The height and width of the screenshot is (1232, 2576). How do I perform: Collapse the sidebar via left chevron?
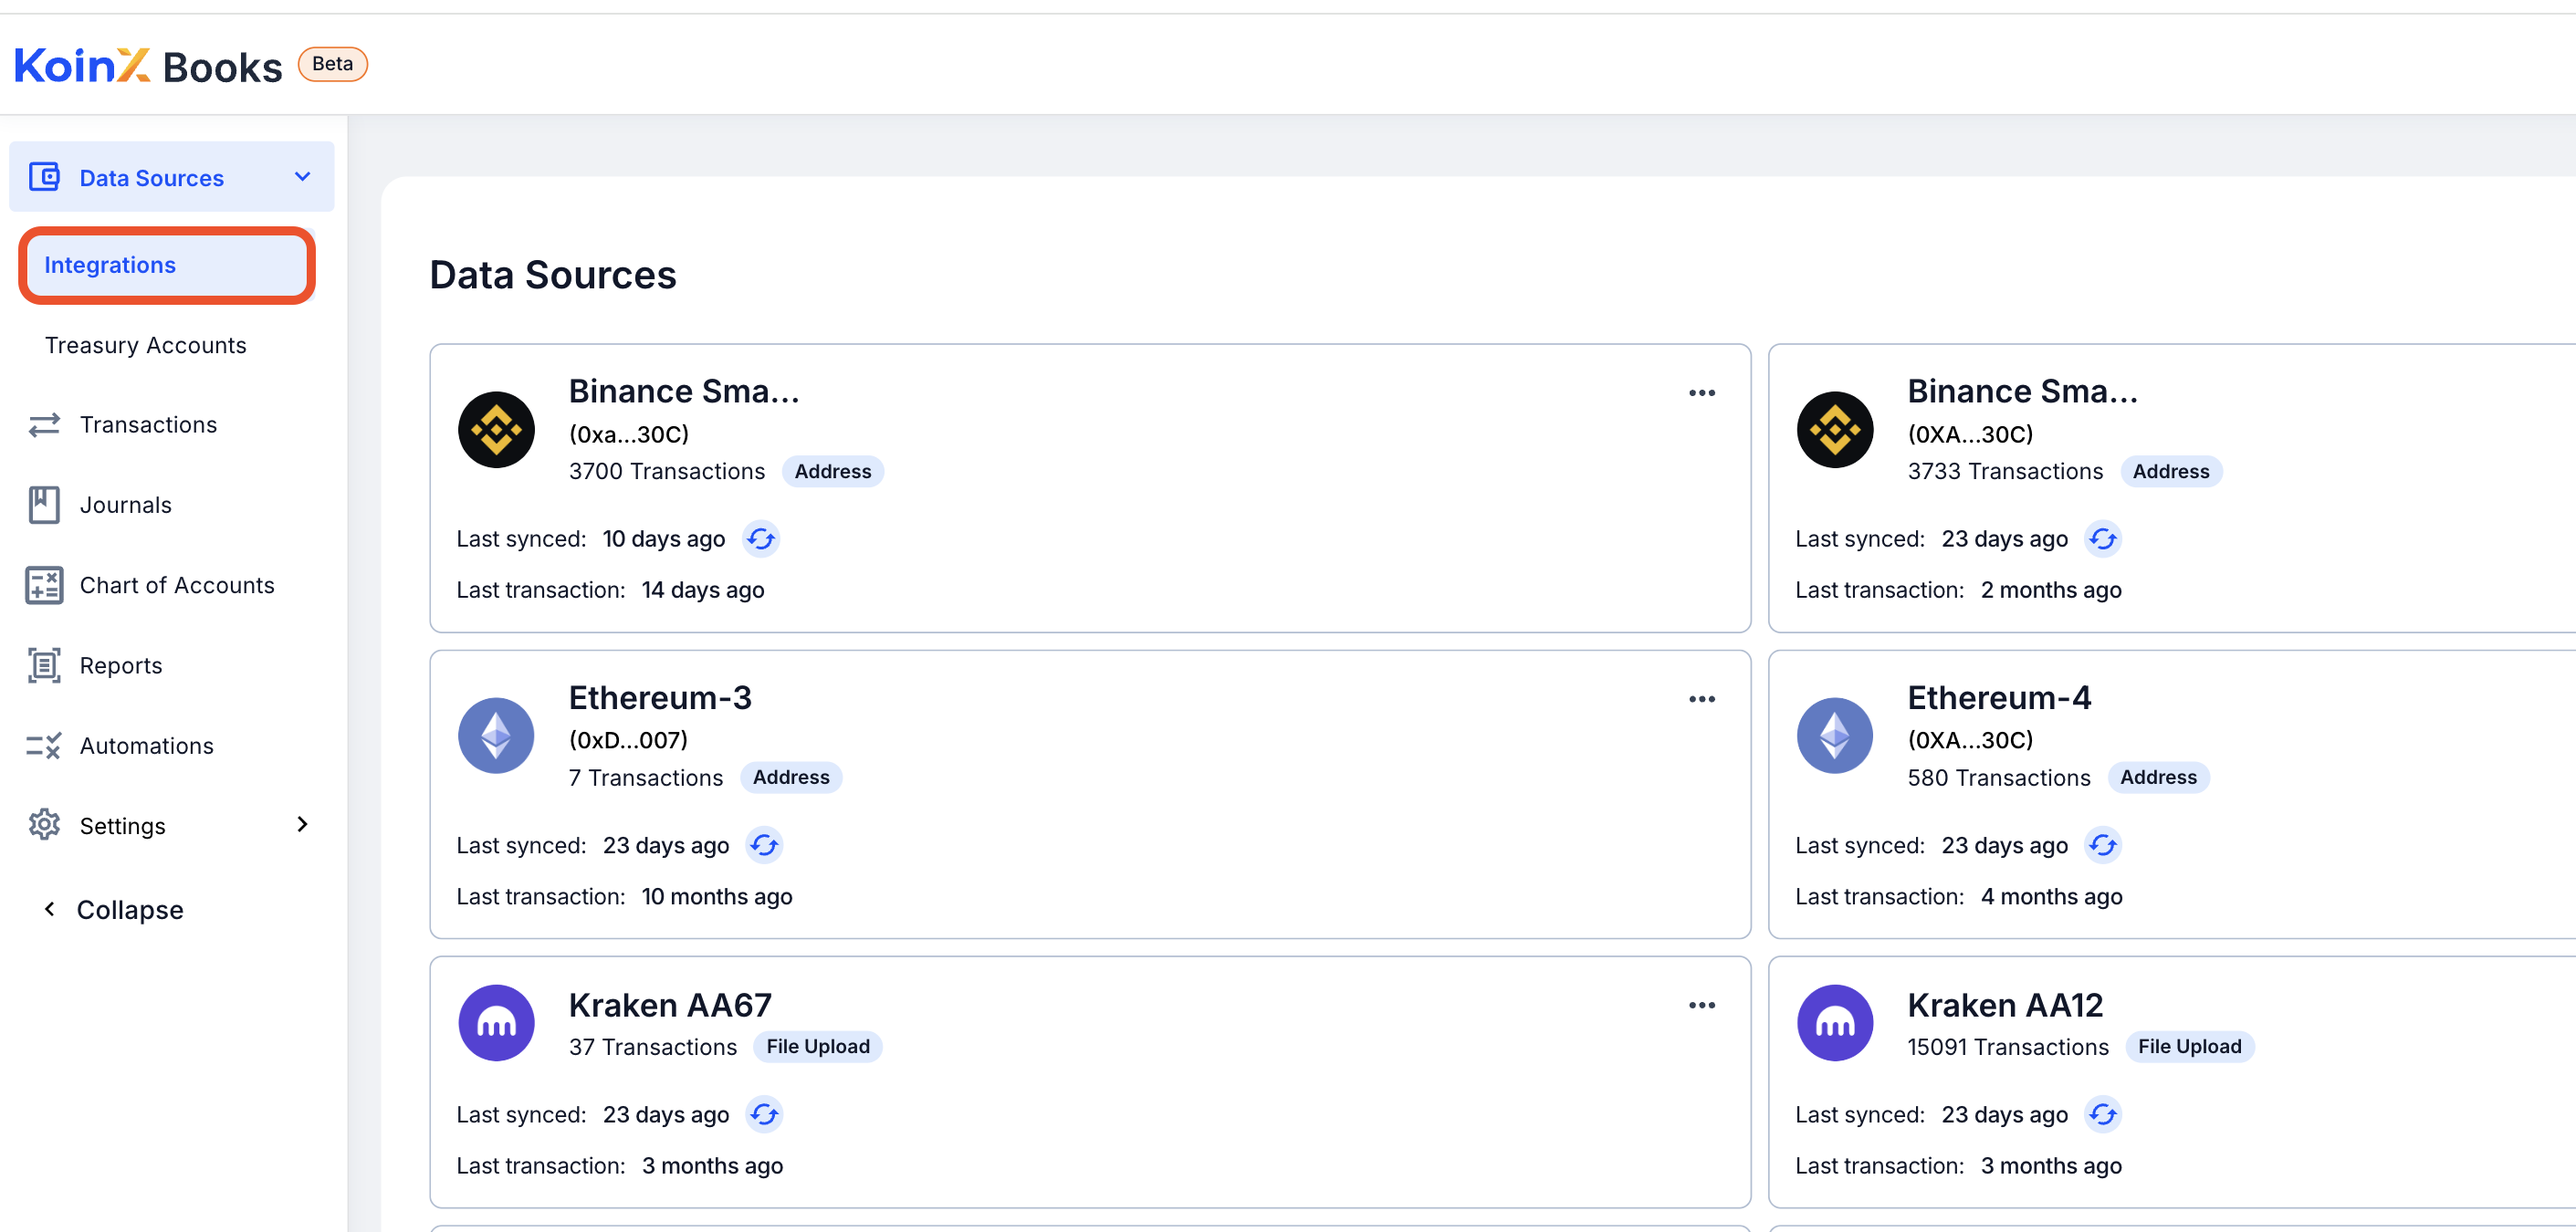click(49, 909)
